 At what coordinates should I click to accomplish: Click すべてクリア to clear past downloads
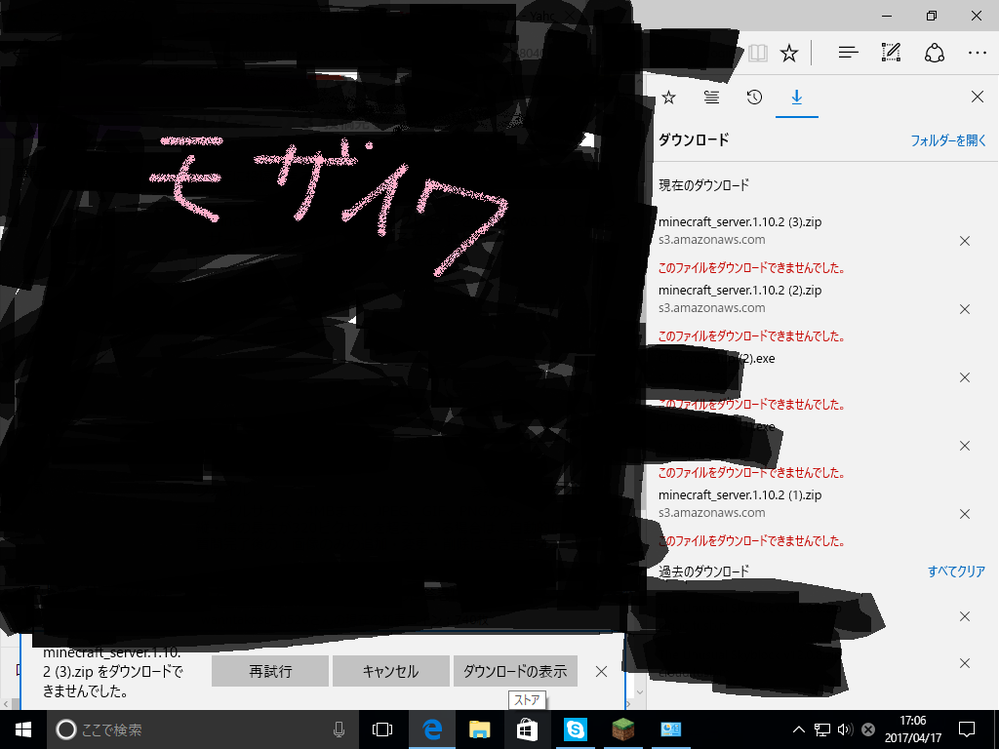tap(956, 572)
